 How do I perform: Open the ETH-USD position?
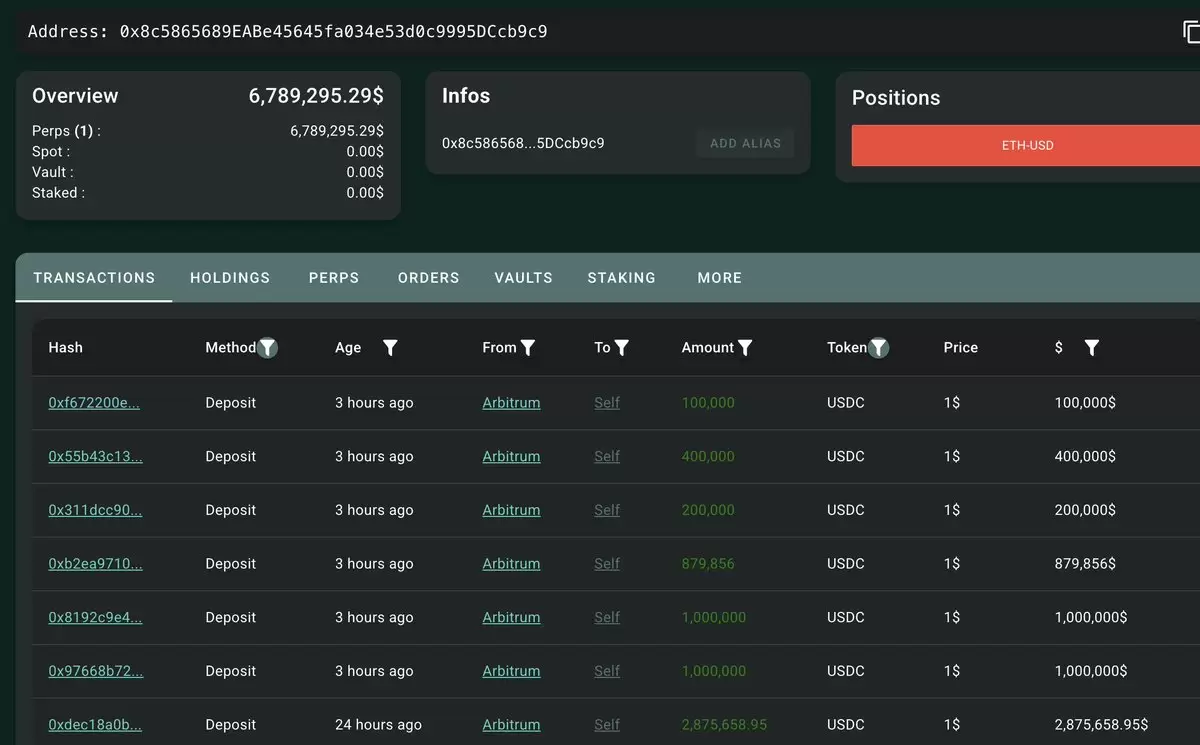click(1026, 145)
